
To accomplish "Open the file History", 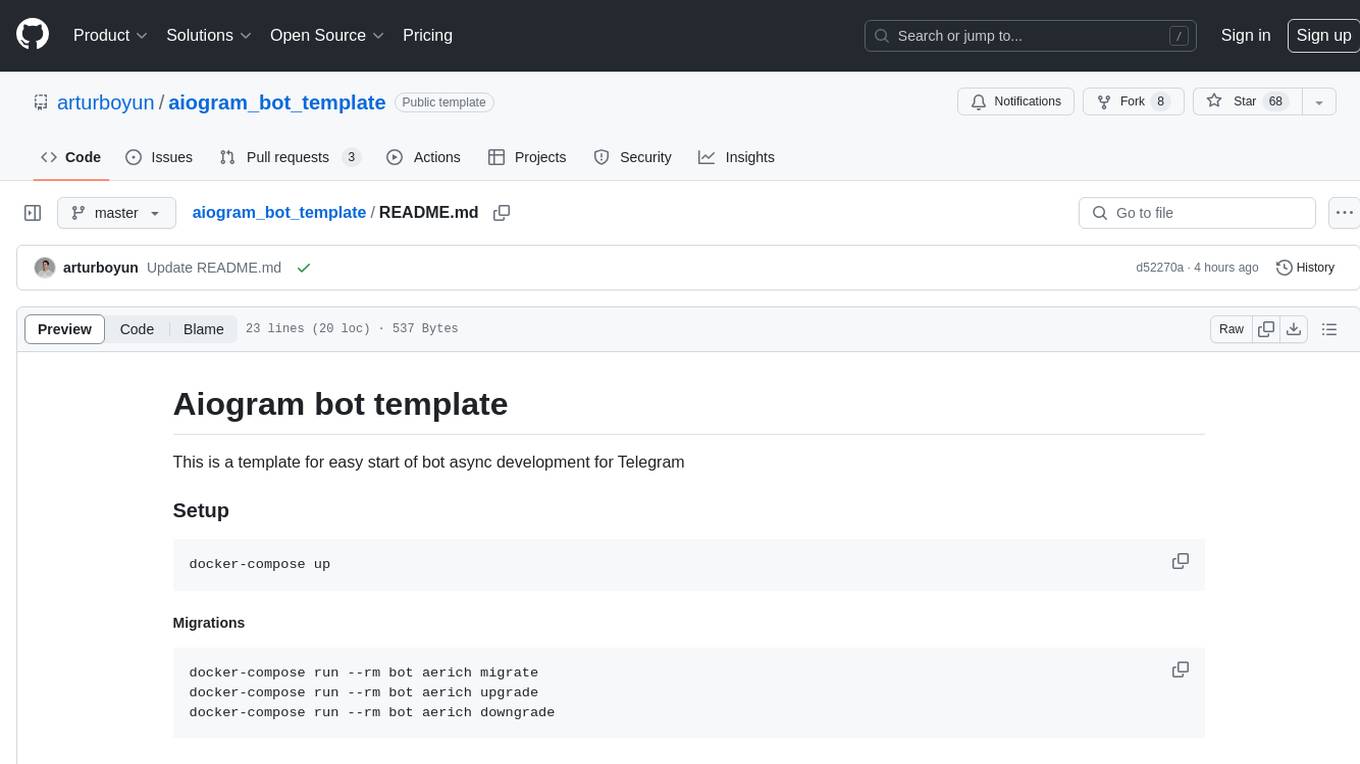I will [x=1305, y=268].
